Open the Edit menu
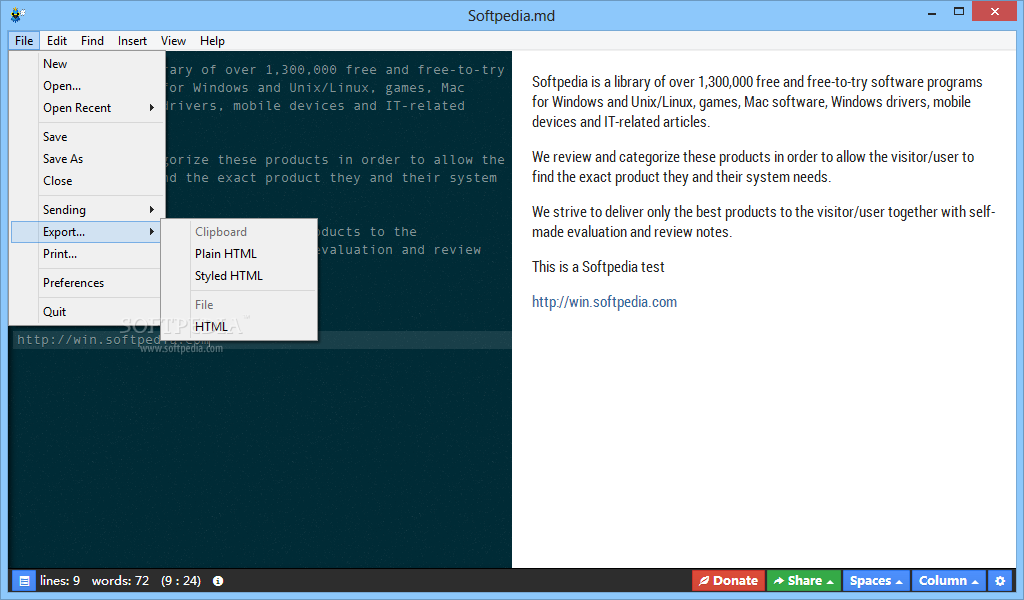1024x600 pixels. pos(57,40)
